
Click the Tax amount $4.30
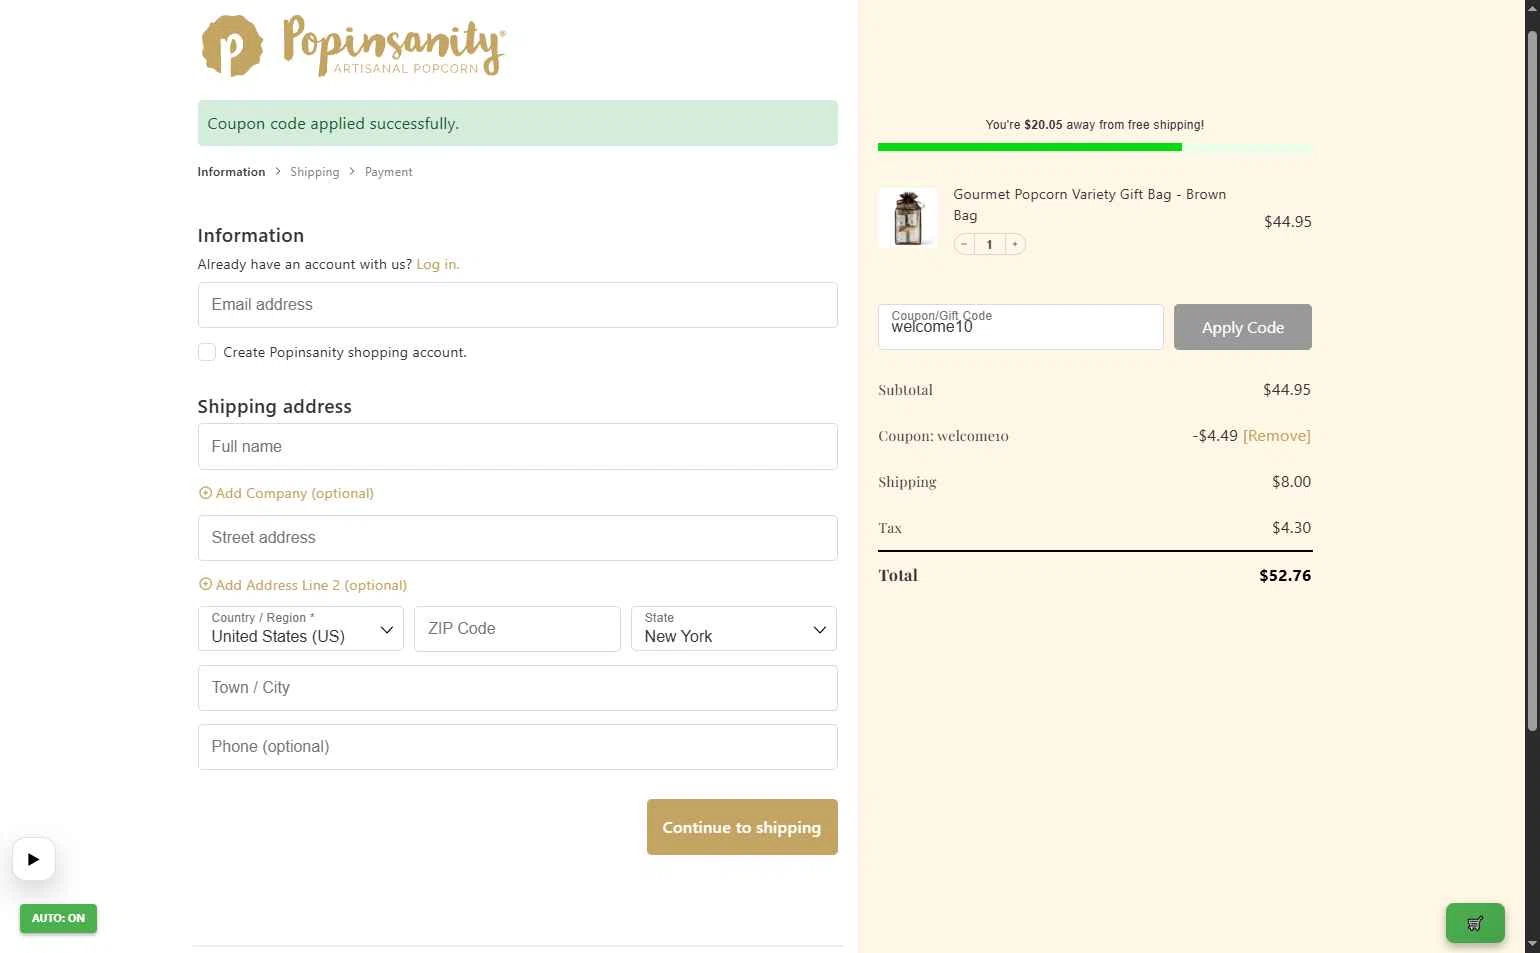(1291, 528)
